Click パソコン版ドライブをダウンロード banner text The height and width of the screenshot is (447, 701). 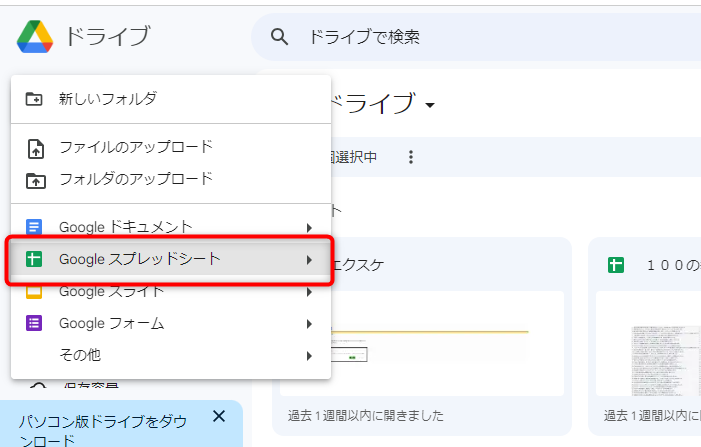point(102,431)
